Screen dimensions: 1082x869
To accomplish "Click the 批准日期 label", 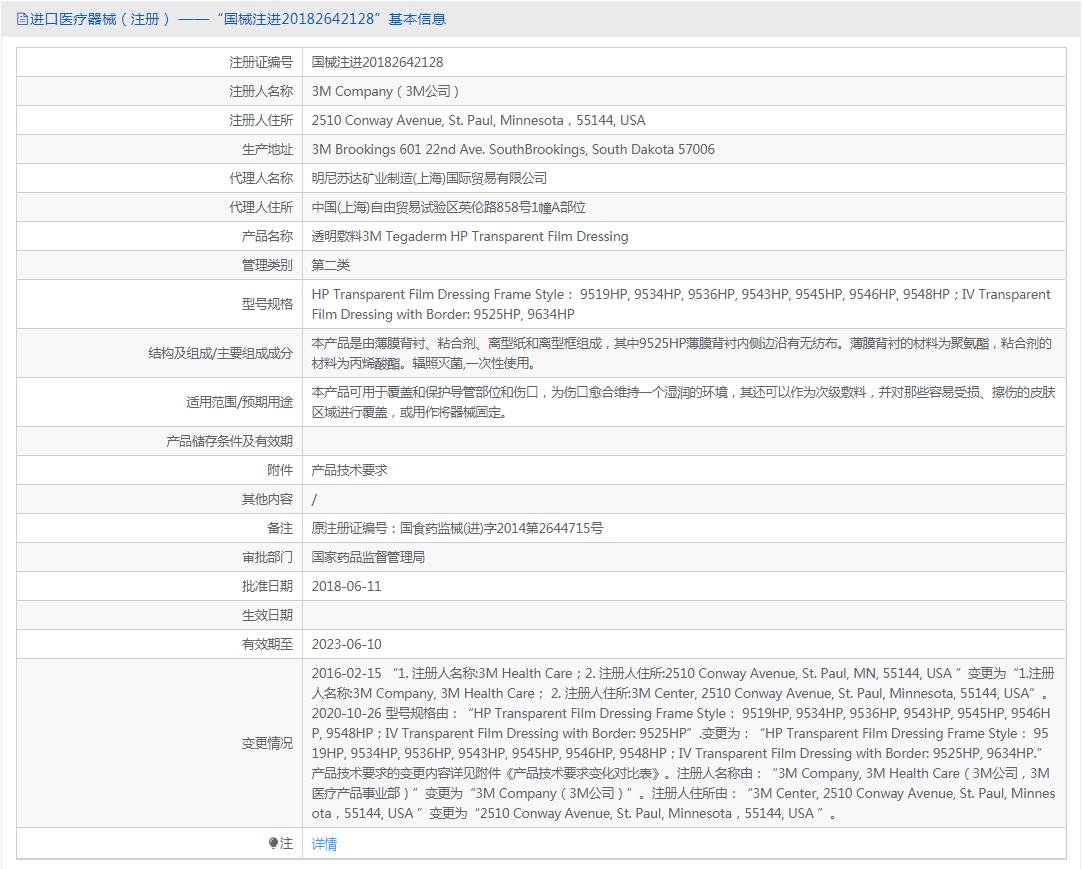I will [267, 586].
